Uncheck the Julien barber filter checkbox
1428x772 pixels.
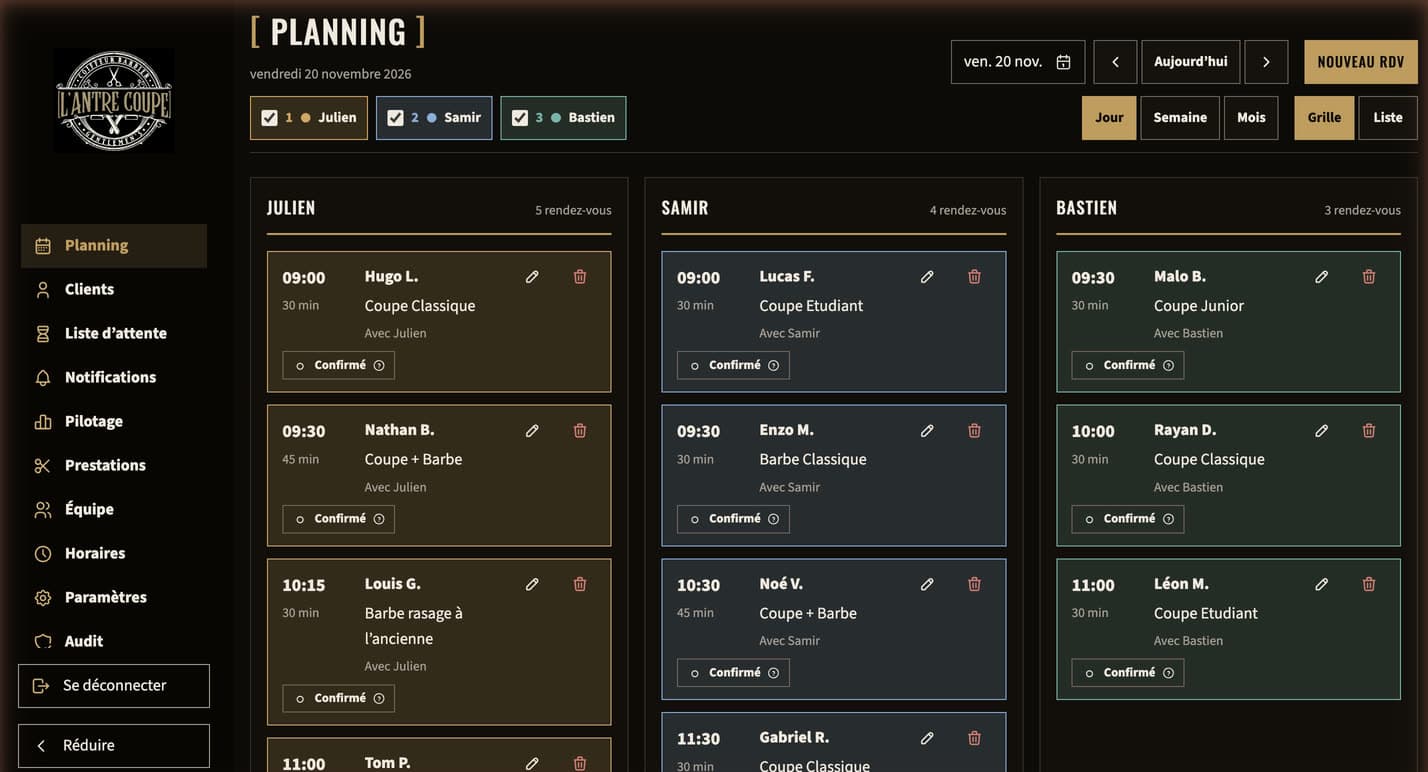(269, 118)
